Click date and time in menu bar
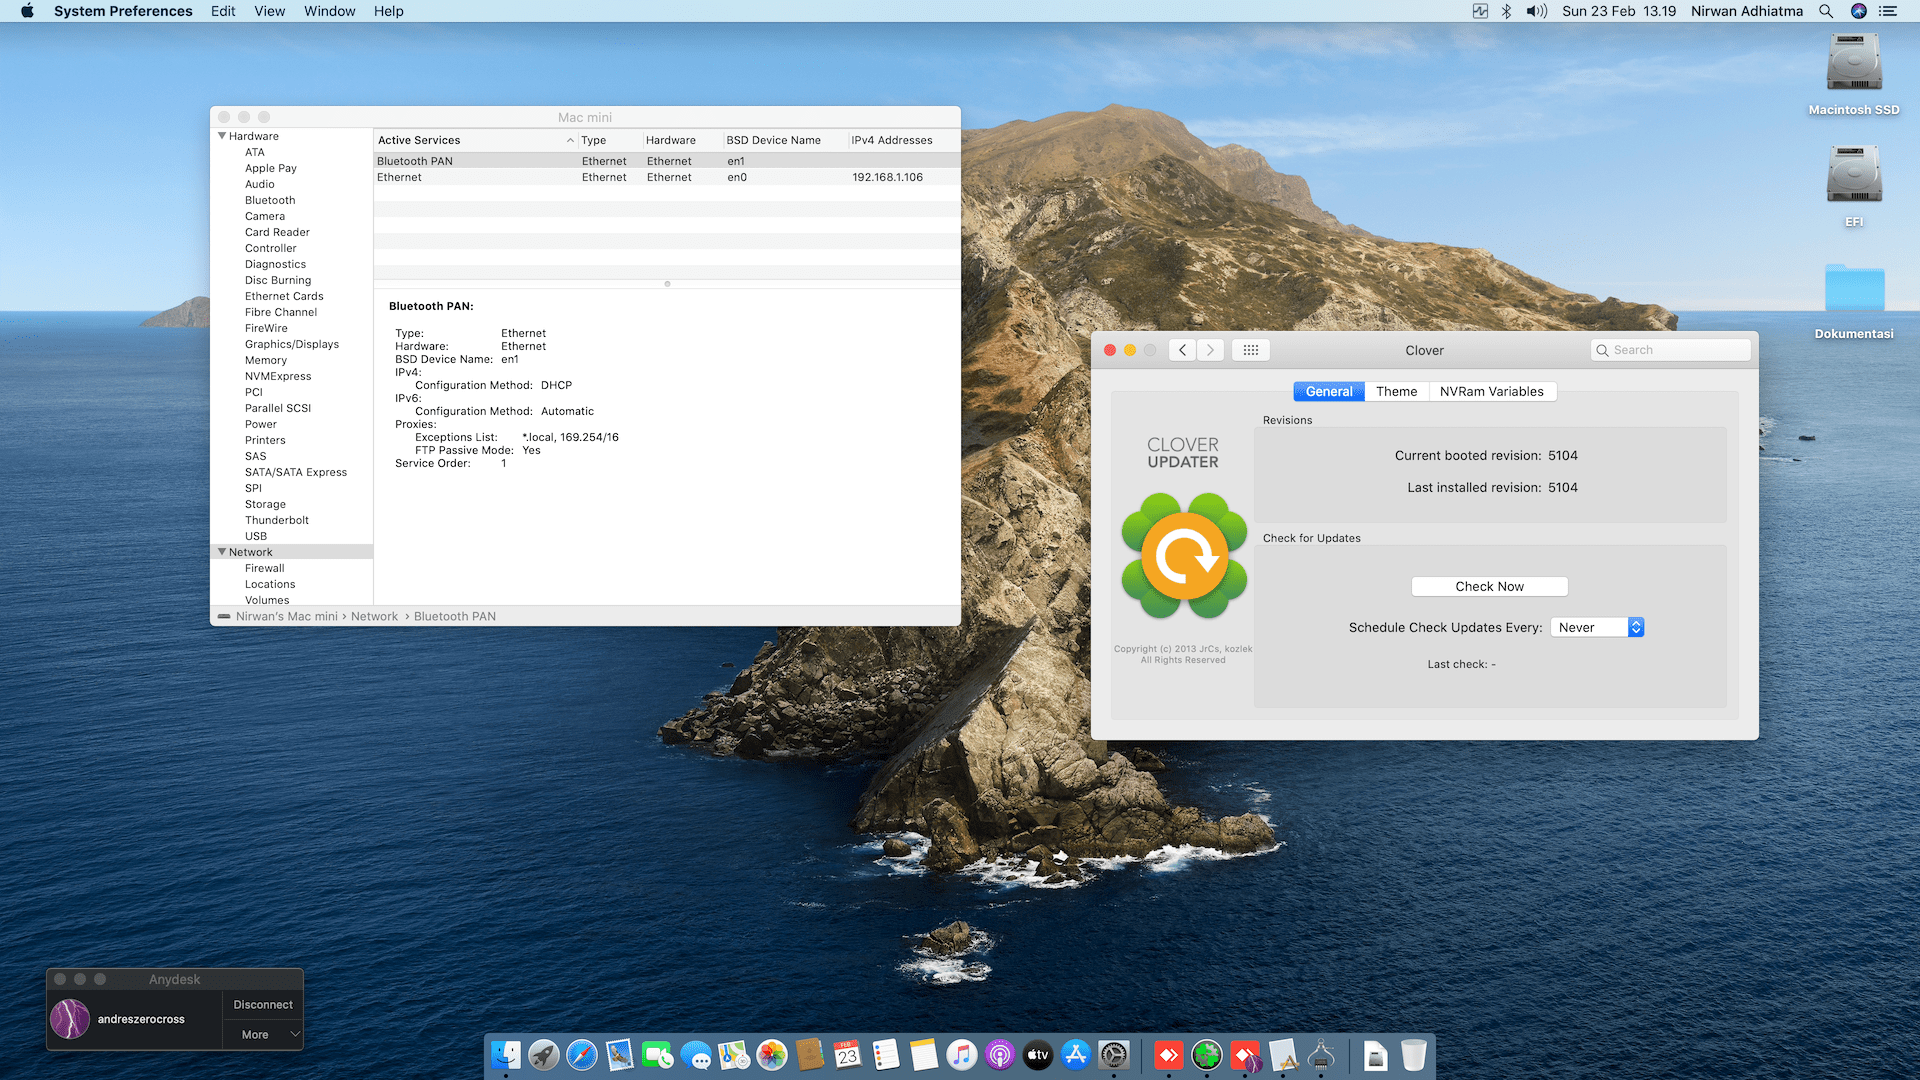Image resolution: width=1920 pixels, height=1080 pixels. [x=1619, y=11]
